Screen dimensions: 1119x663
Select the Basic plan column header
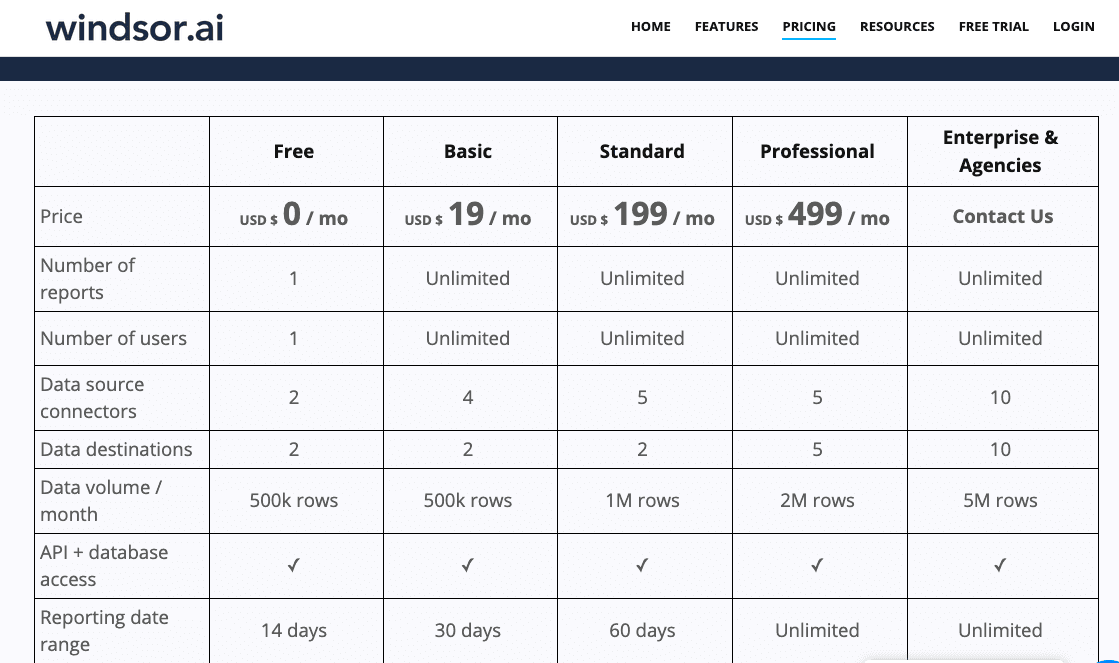tap(468, 152)
